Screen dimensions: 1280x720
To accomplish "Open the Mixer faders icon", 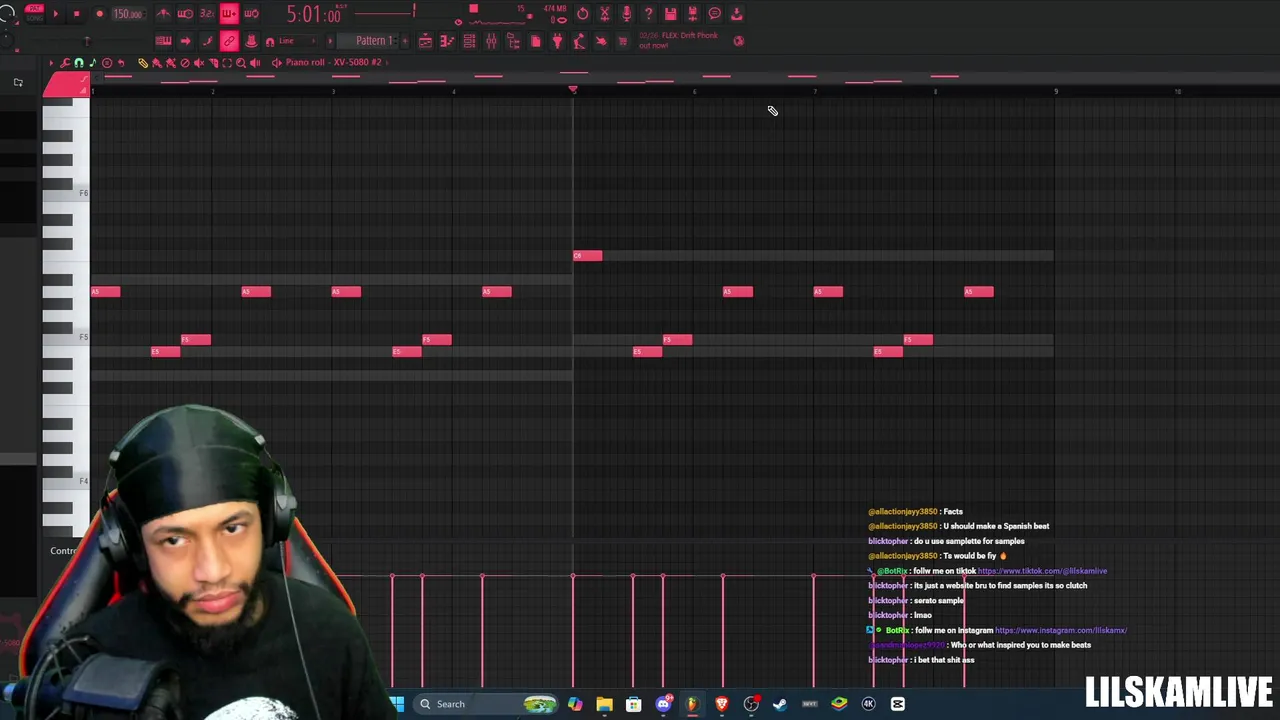I will [x=491, y=41].
